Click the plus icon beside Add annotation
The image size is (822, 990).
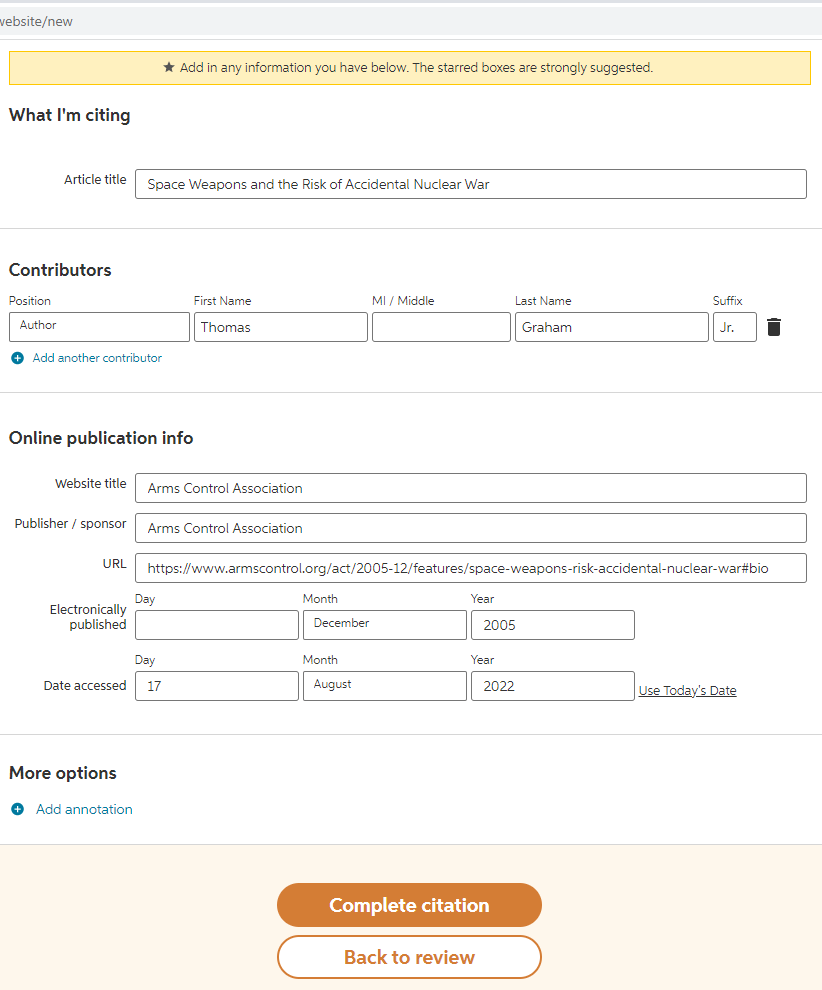click(17, 809)
